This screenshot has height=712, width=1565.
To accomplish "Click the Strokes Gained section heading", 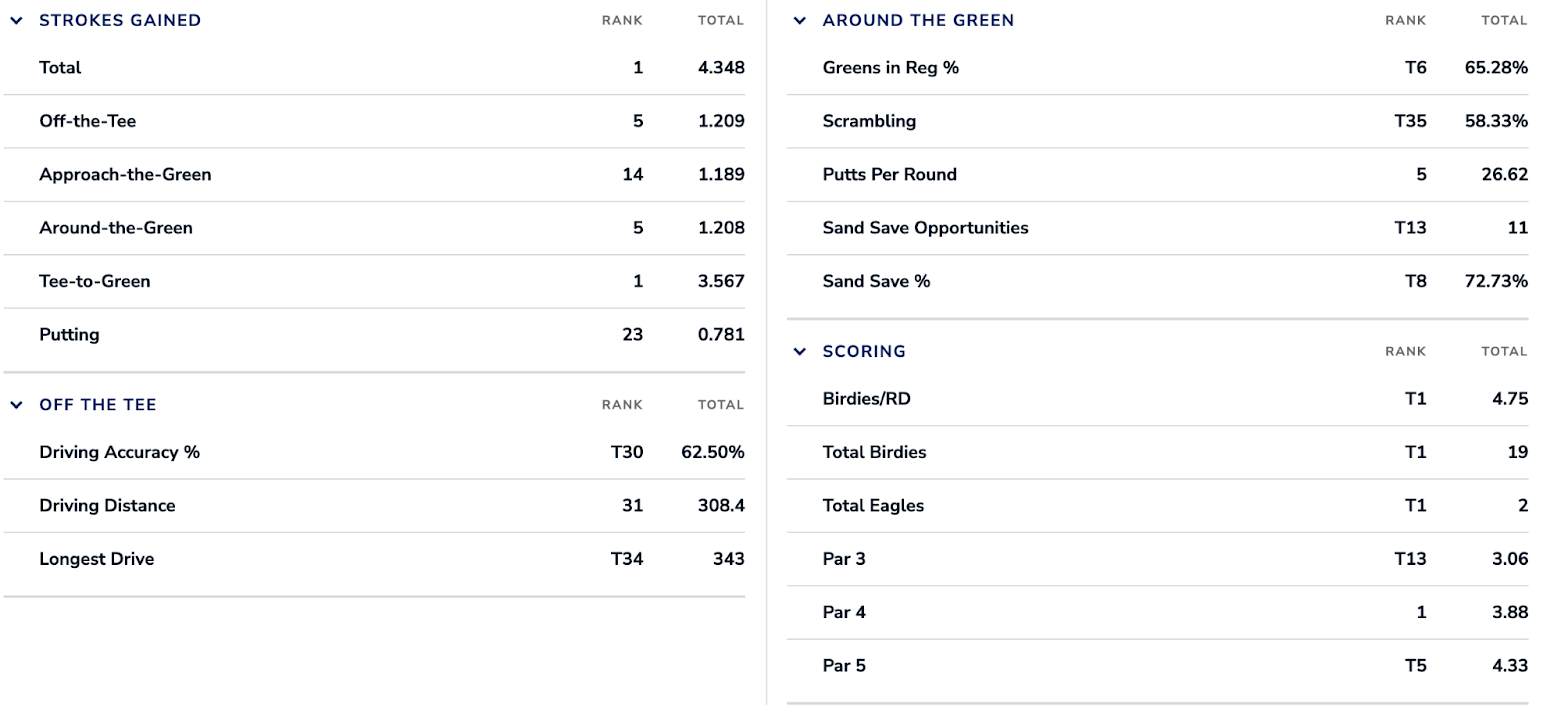I will [120, 20].
